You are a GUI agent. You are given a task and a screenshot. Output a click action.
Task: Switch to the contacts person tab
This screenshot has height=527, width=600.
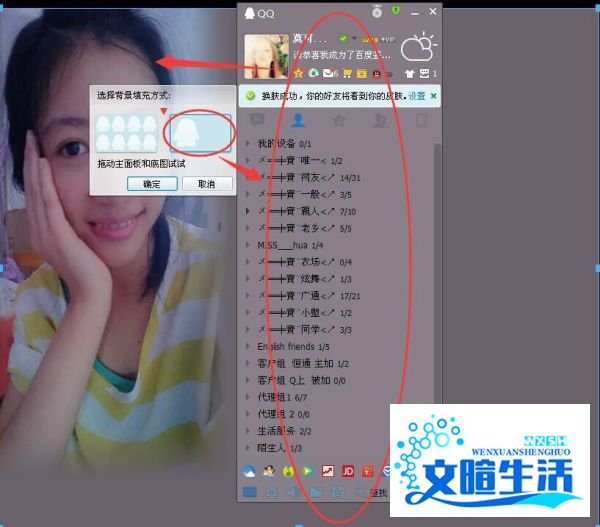tap(298, 120)
